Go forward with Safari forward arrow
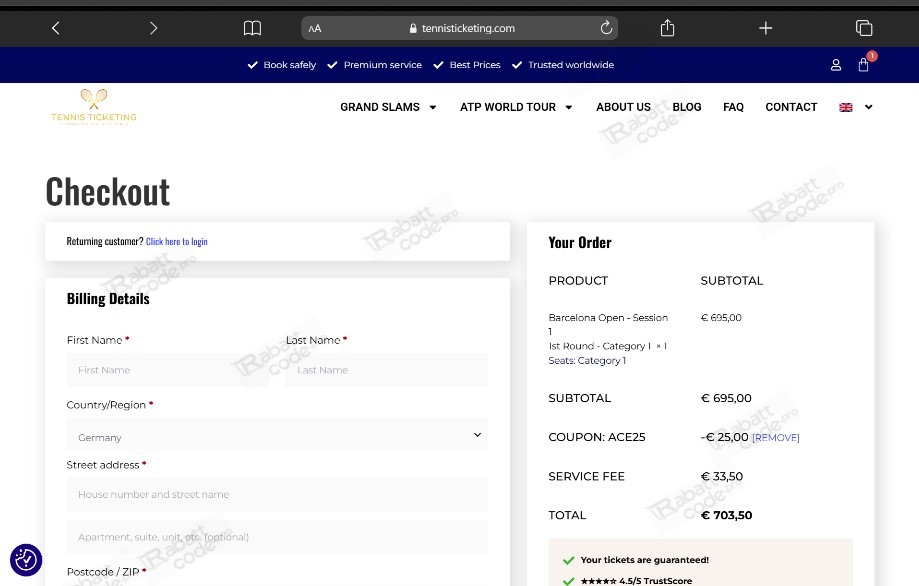This screenshot has height=586, width=919. point(154,28)
